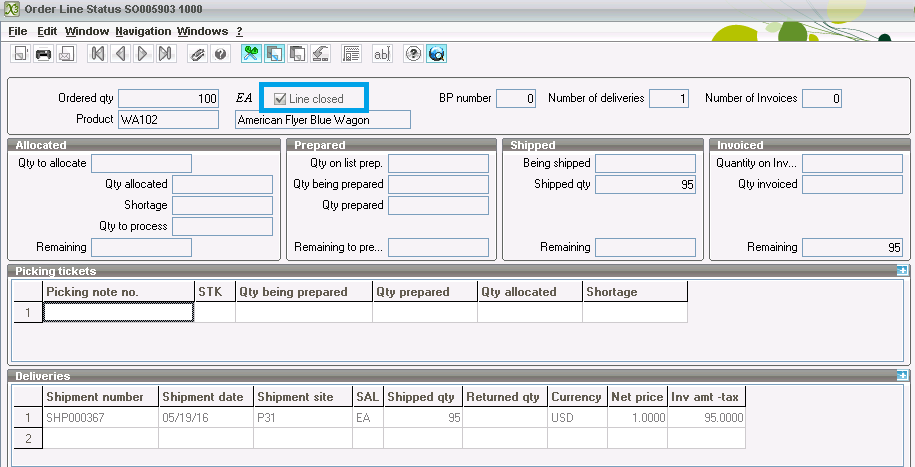
Task: Click the Deliveries section expand icon
Action: pyautogui.click(x=902, y=375)
